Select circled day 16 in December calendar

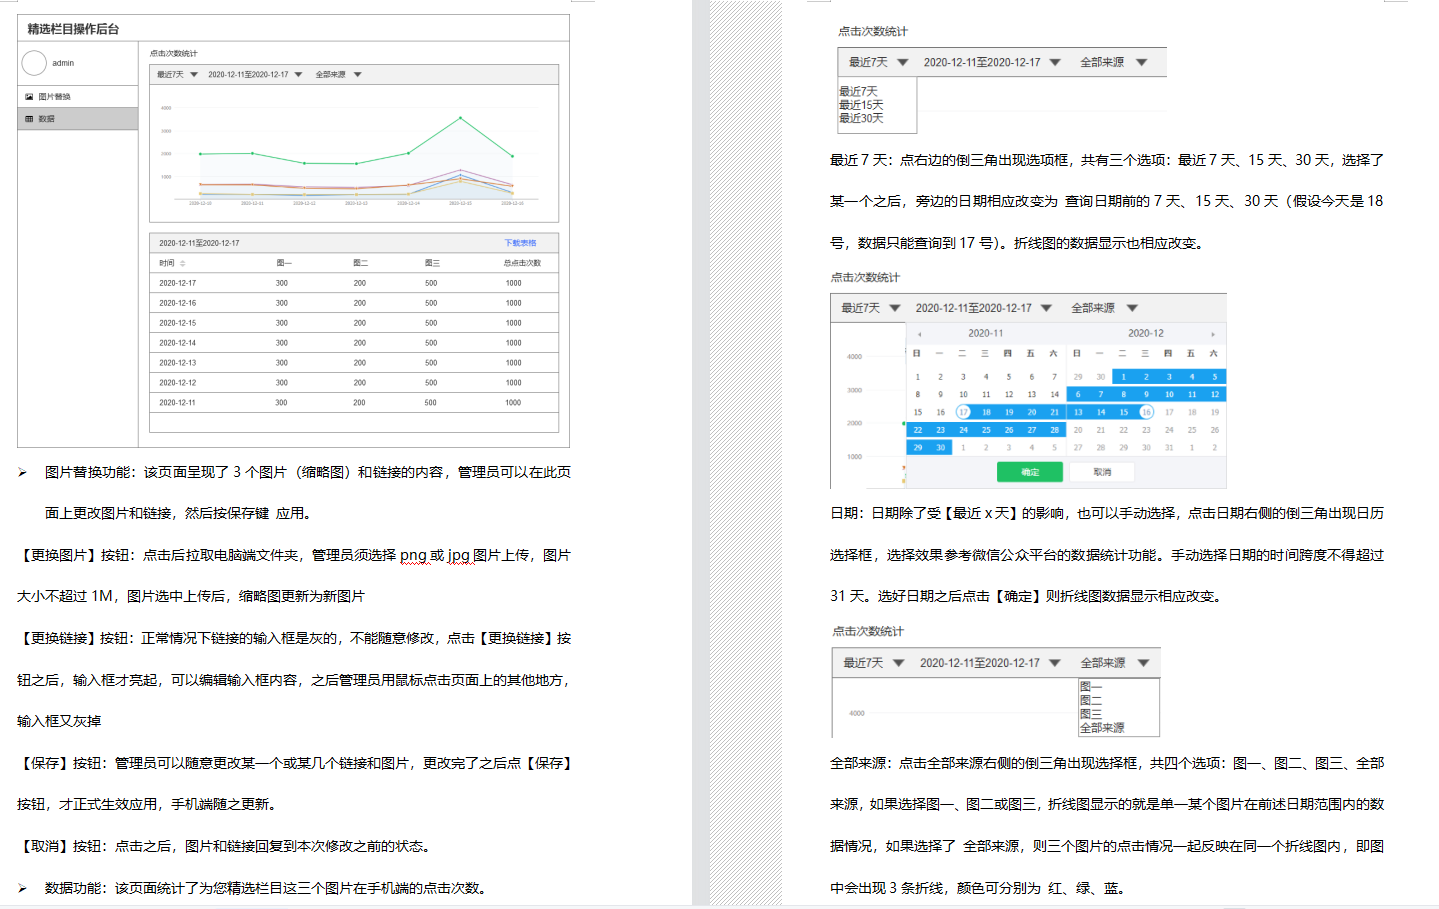tap(1146, 412)
